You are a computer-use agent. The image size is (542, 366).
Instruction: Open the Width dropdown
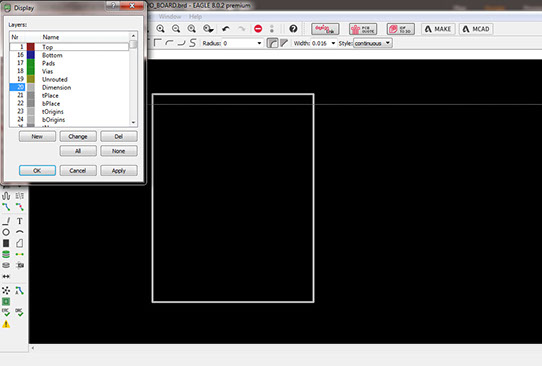pyautogui.click(x=333, y=43)
